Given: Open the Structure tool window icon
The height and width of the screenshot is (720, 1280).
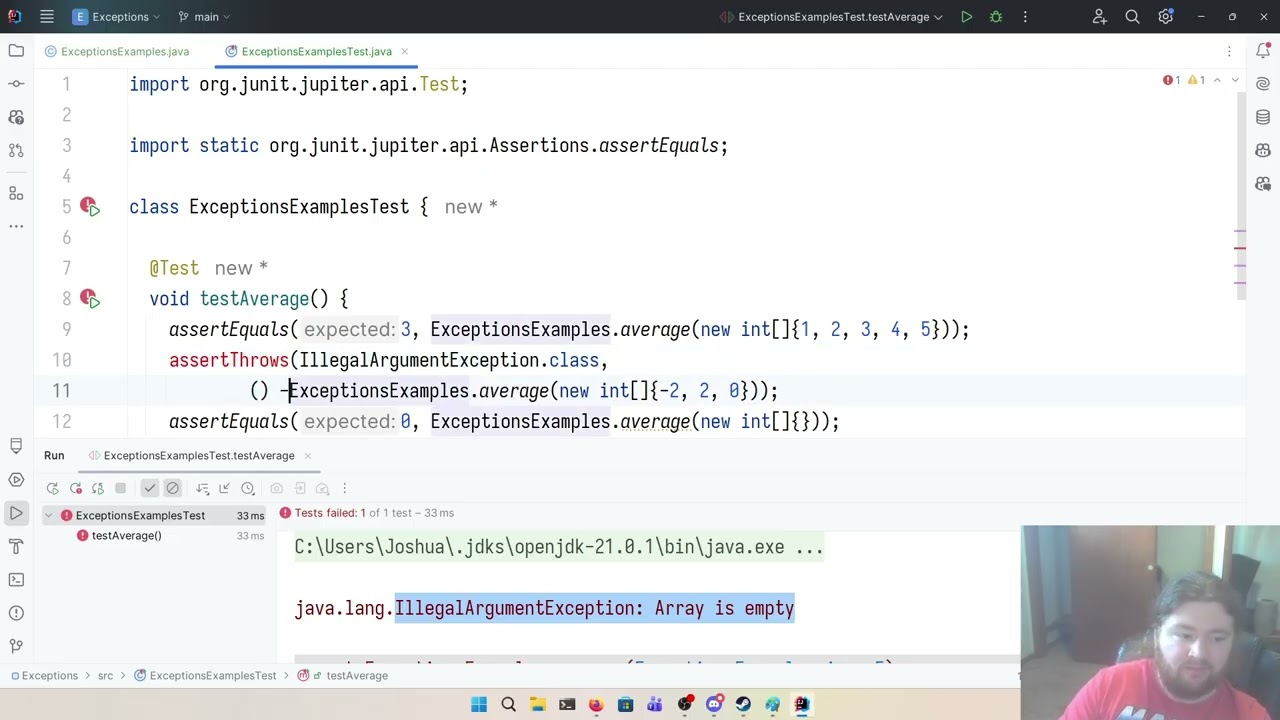Looking at the screenshot, I should [16, 193].
